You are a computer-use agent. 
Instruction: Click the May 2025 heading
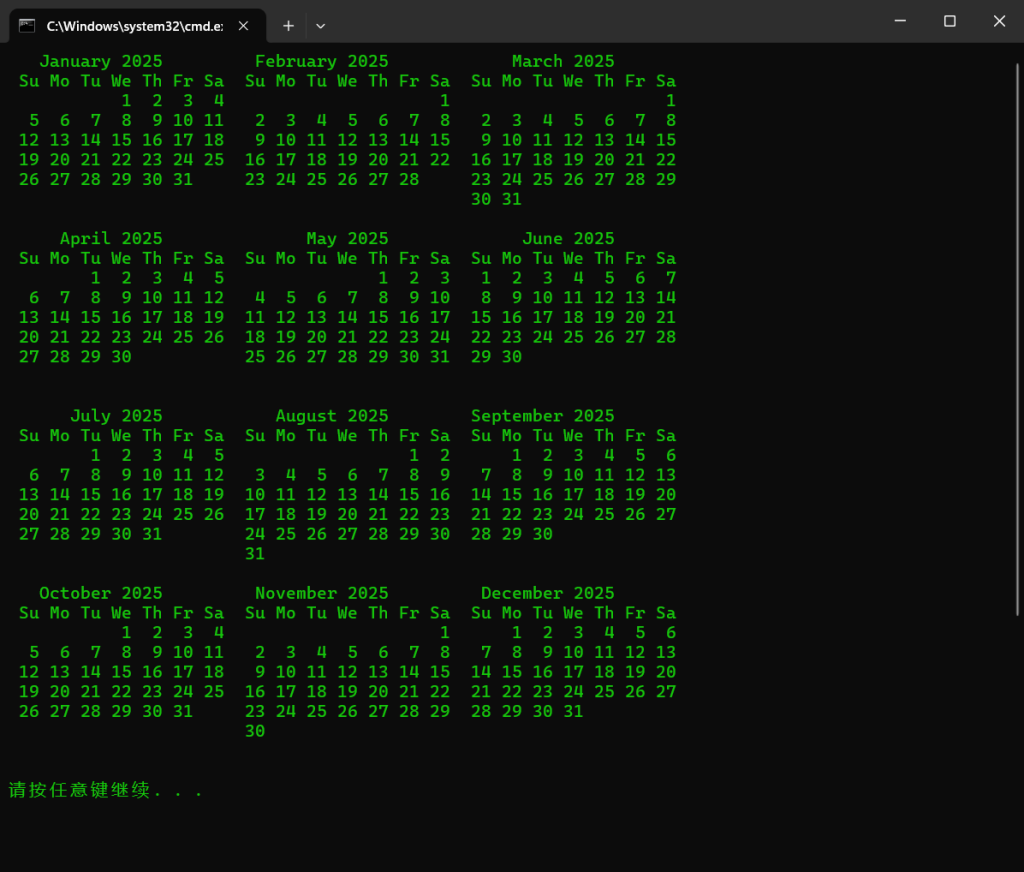tap(347, 238)
